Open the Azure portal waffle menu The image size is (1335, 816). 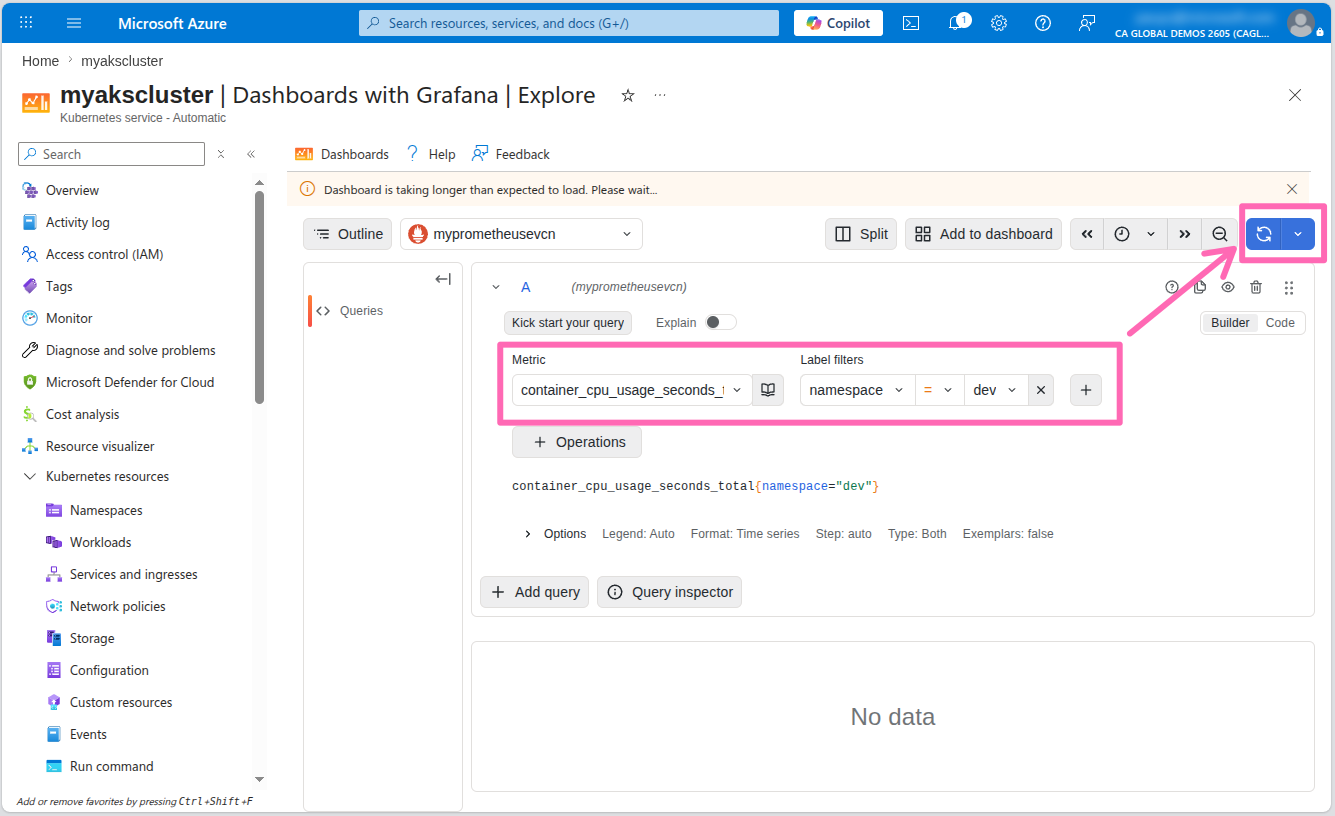[26, 23]
